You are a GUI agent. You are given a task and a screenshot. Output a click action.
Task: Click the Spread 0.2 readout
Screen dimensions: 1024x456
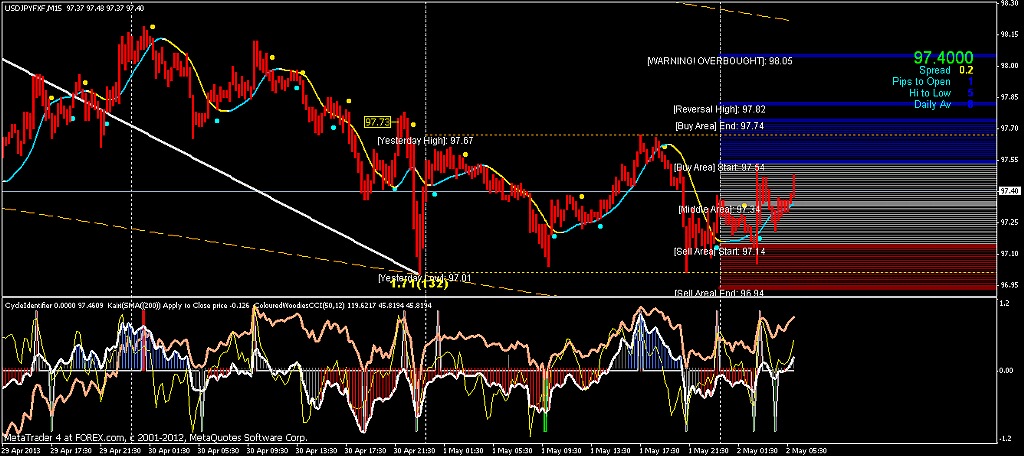click(946, 70)
